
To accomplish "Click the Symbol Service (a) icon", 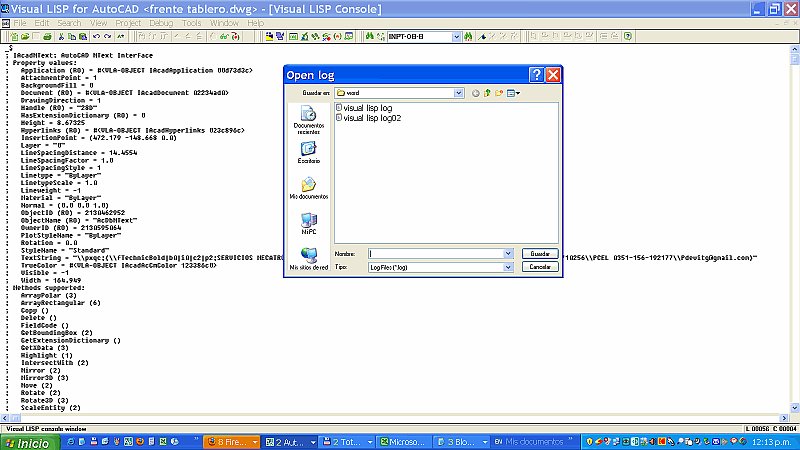I will (338, 36).
